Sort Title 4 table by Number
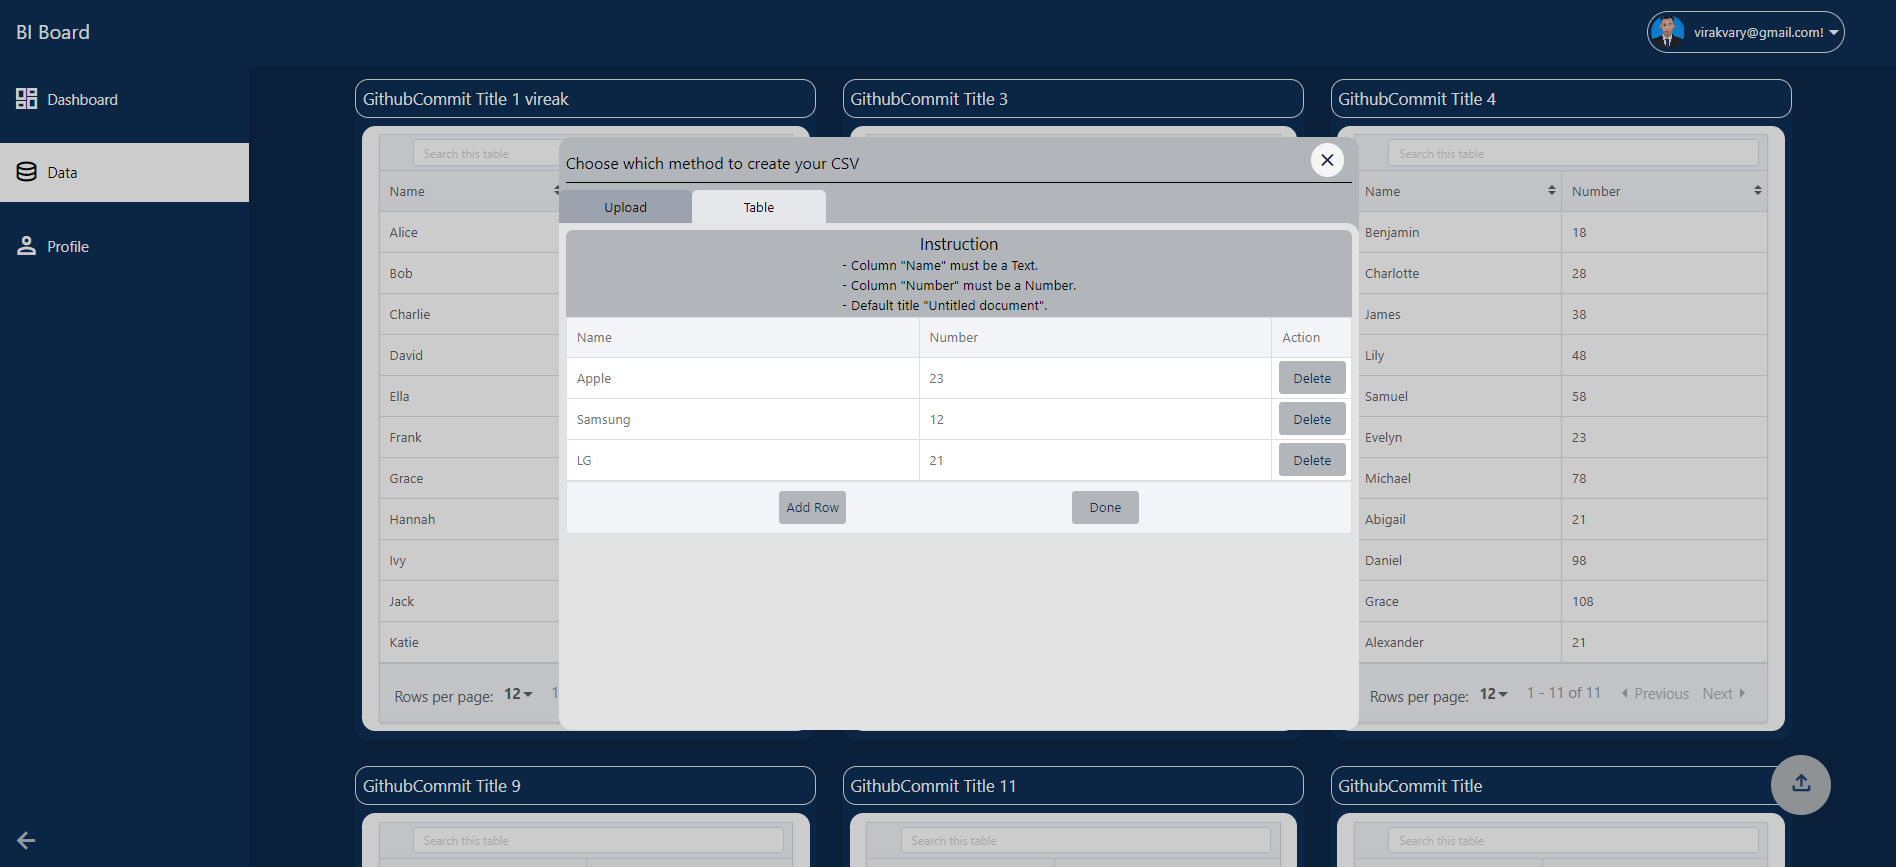Image resolution: width=1896 pixels, height=867 pixels. (x=1757, y=190)
